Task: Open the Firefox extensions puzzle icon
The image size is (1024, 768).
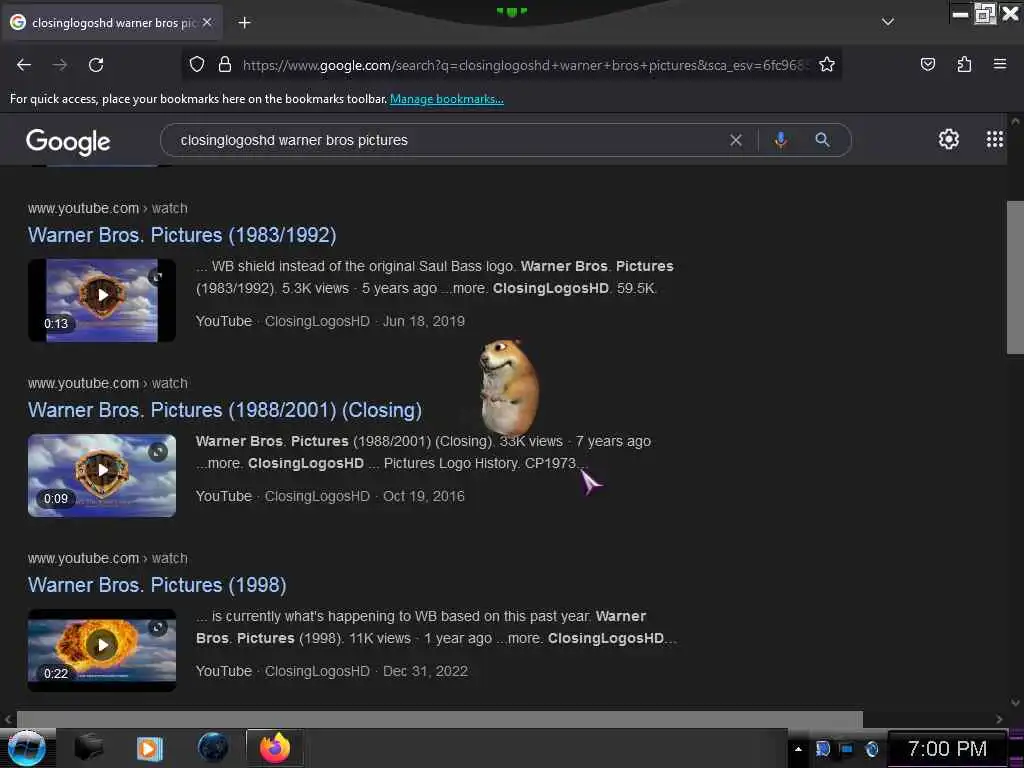Action: (964, 65)
